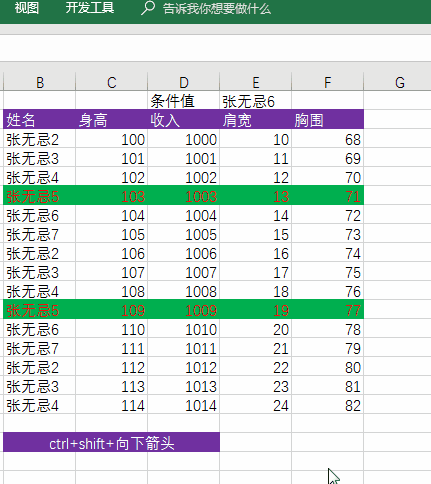Click the red 71 cell in green row
Viewport: 431px width, 484px height.
click(328, 196)
